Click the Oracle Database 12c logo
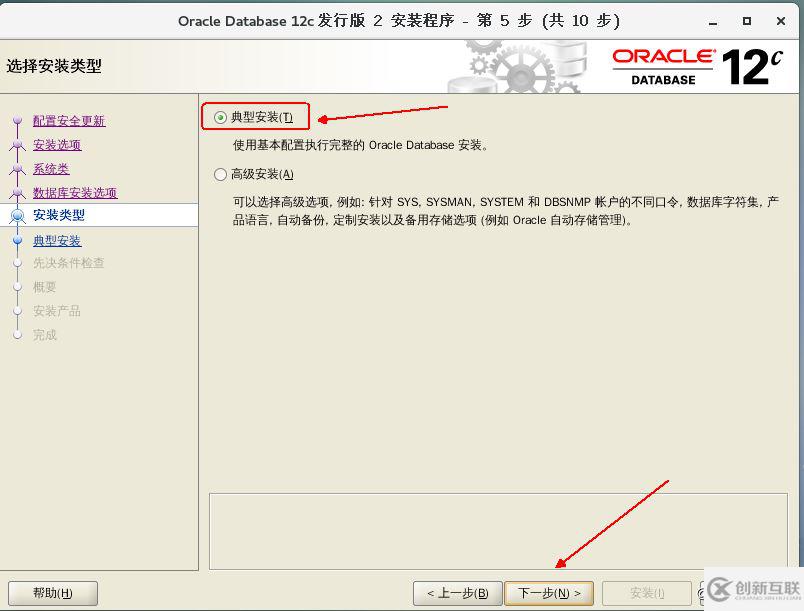The image size is (804, 611). pyautogui.click(x=697, y=67)
